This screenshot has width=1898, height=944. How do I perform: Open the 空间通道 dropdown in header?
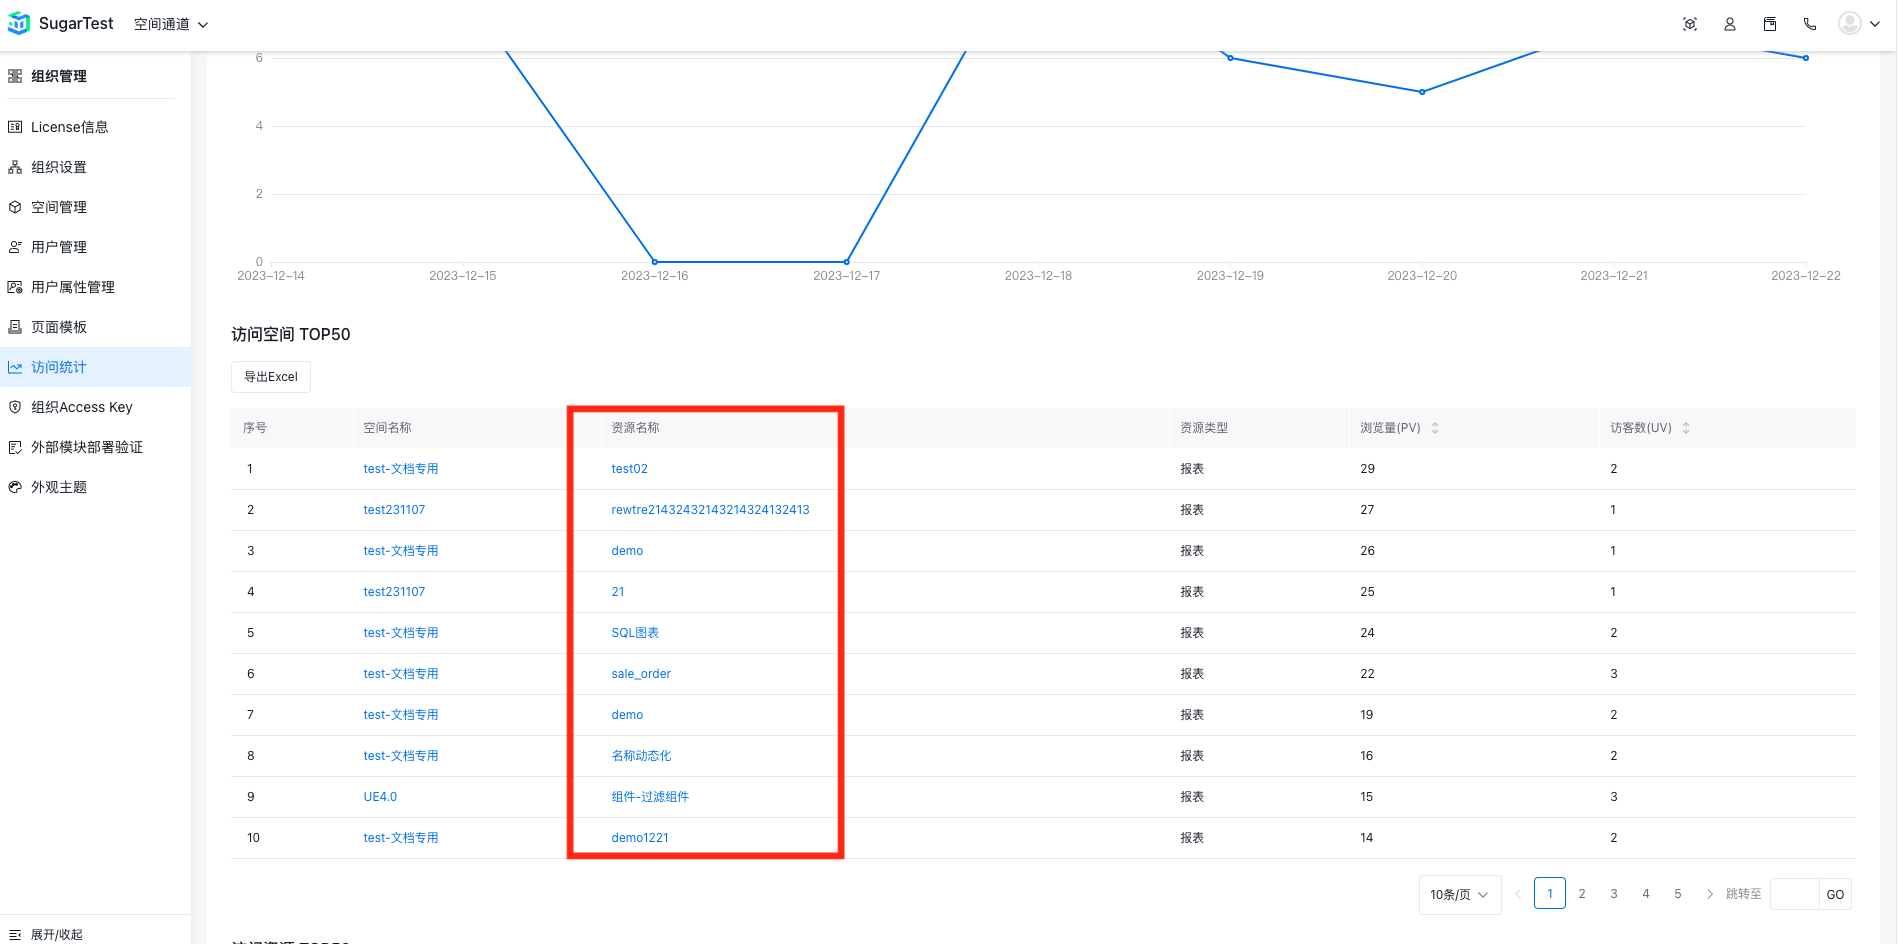point(171,24)
